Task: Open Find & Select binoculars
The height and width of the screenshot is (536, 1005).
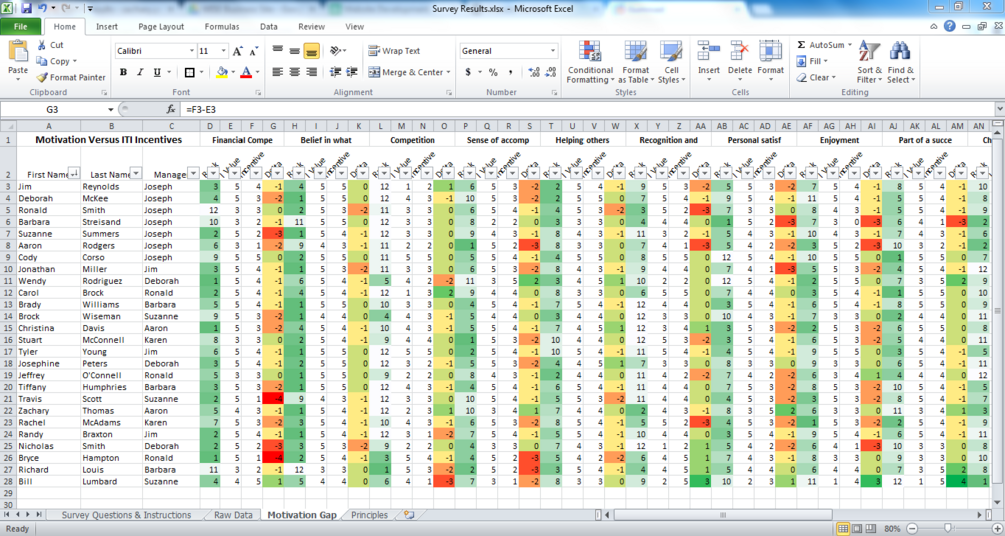Action: [x=901, y=62]
